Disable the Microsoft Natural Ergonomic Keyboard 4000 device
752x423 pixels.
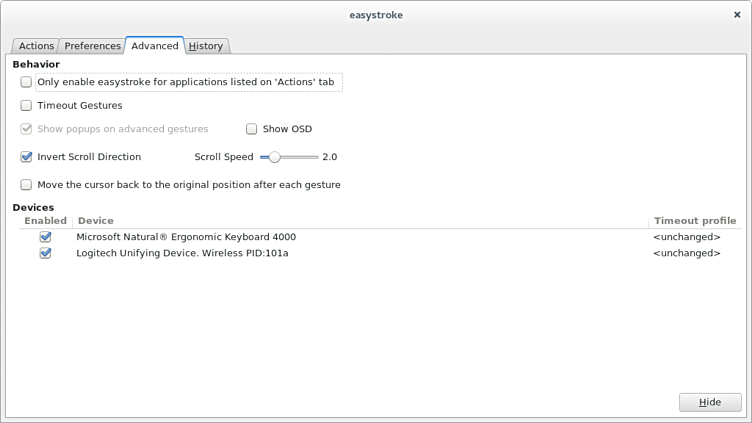[45, 237]
